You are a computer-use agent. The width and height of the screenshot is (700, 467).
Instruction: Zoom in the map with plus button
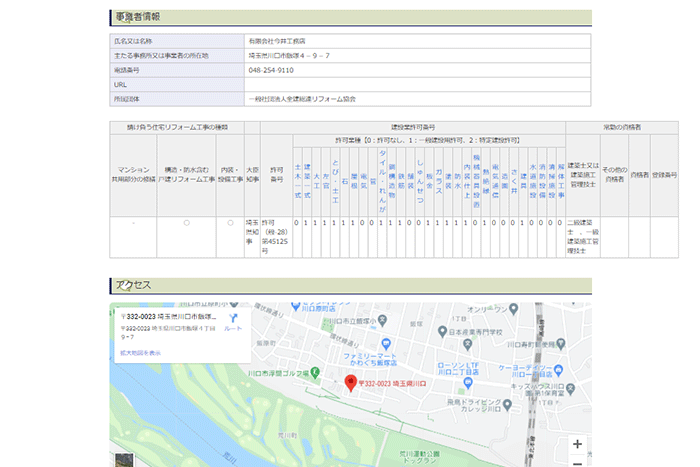[577, 443]
